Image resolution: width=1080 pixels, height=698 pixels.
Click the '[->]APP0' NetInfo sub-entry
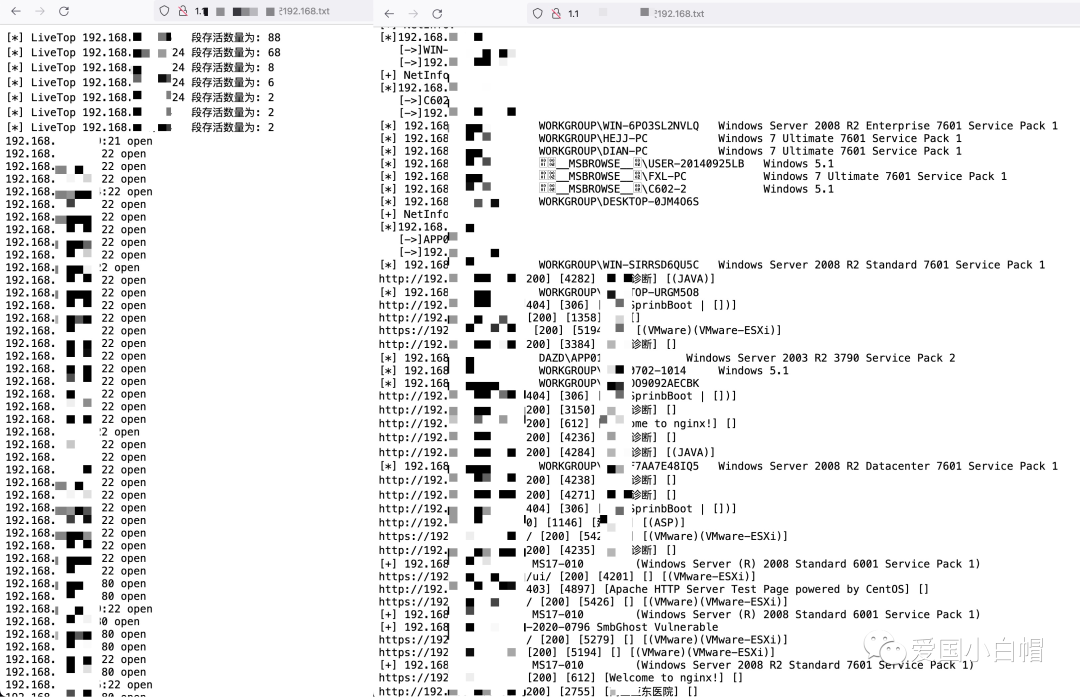(x=424, y=239)
